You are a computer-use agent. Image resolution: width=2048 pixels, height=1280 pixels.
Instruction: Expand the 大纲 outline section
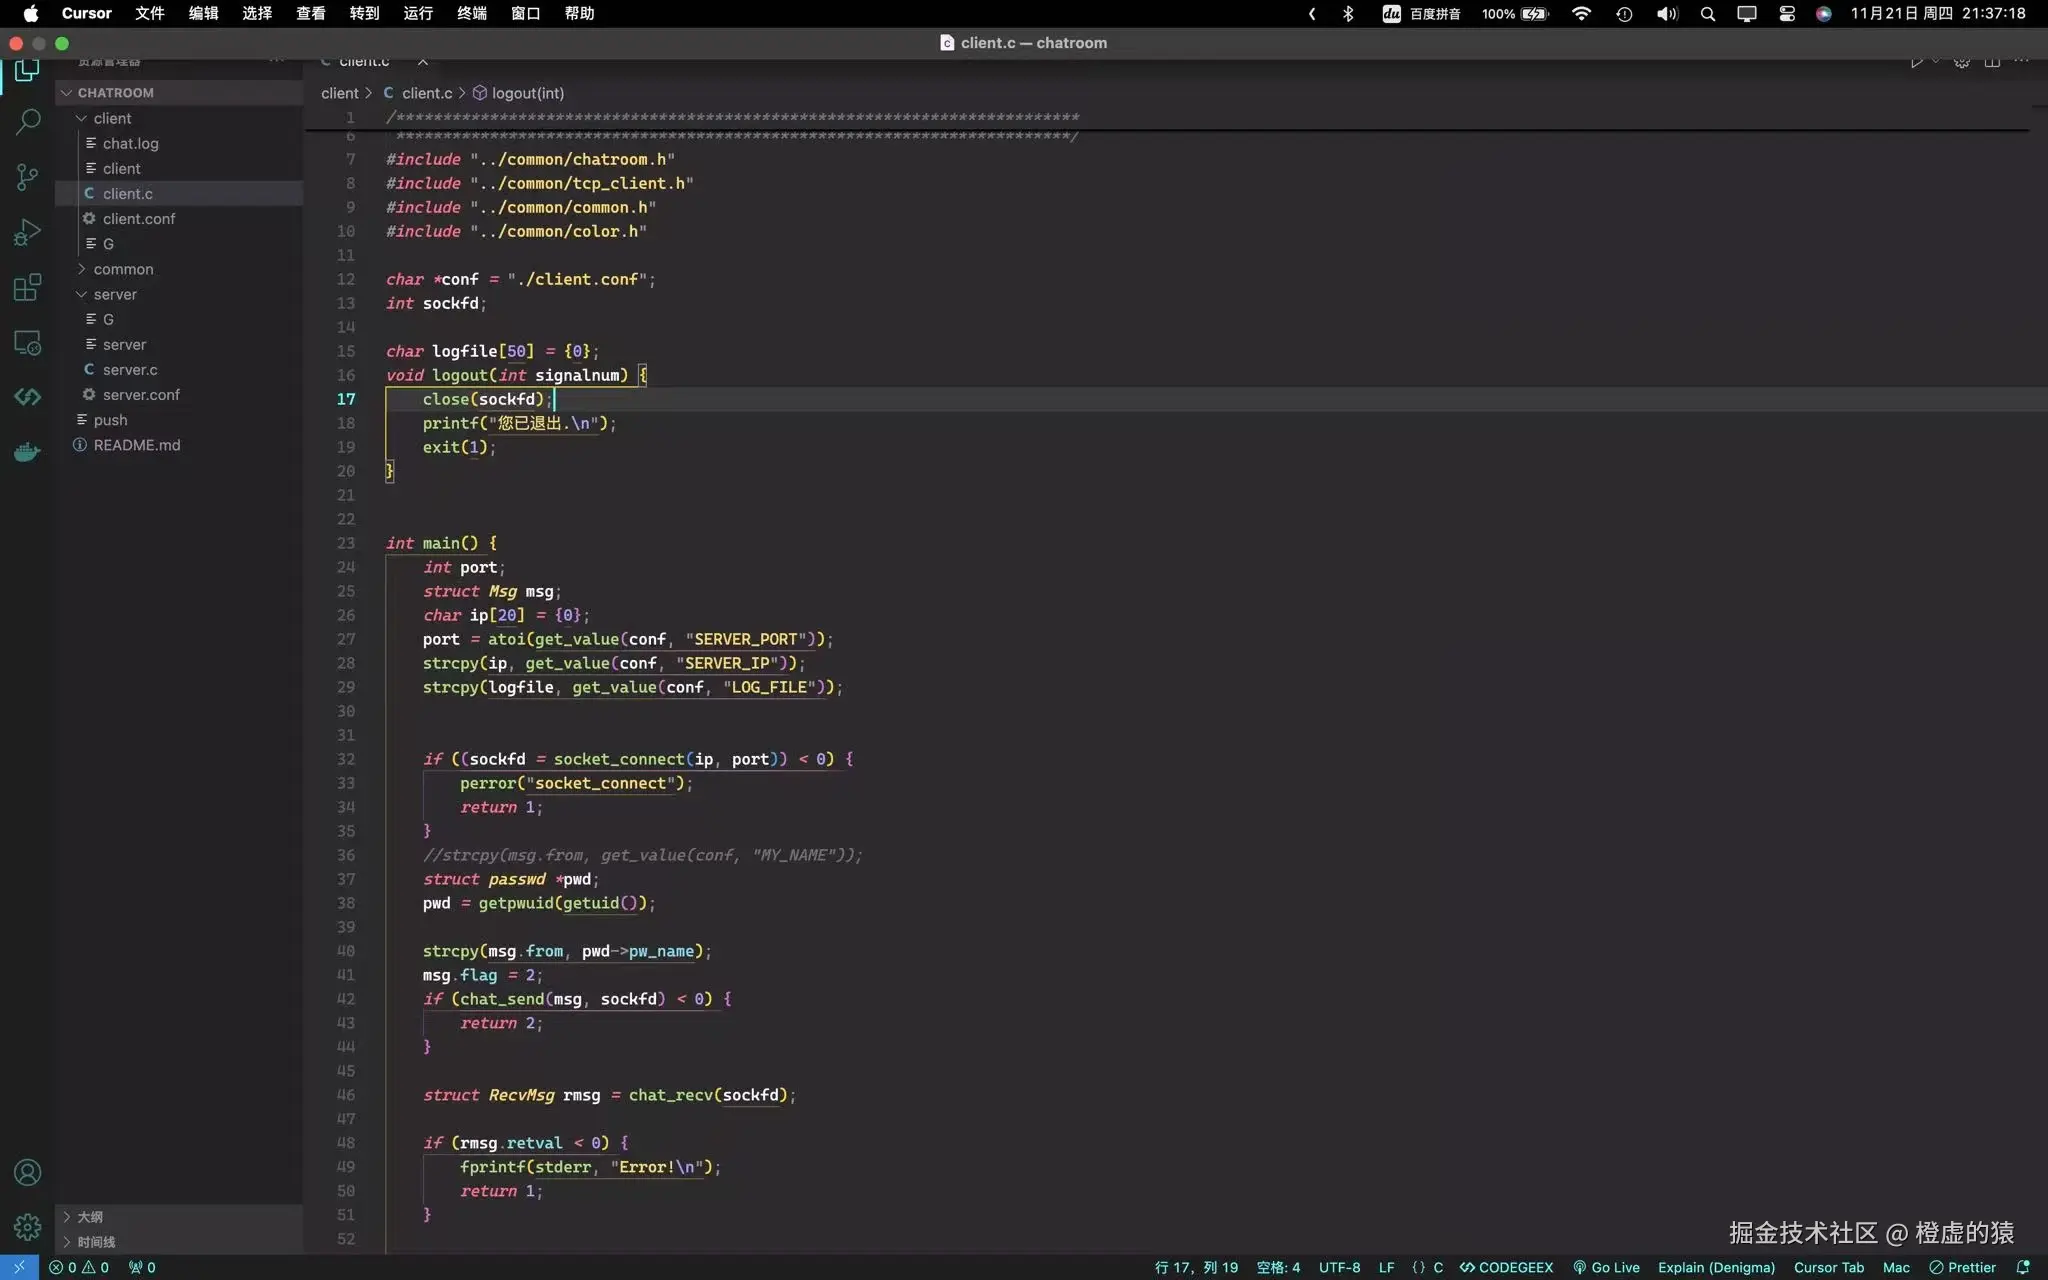(90, 1216)
